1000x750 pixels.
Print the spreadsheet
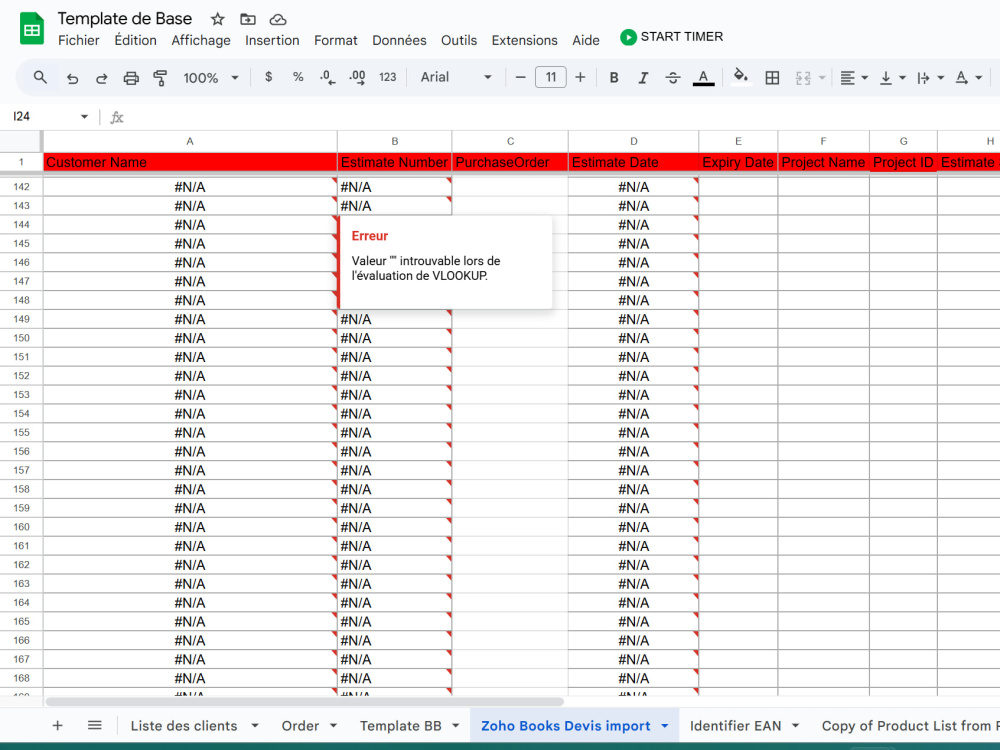click(x=131, y=78)
